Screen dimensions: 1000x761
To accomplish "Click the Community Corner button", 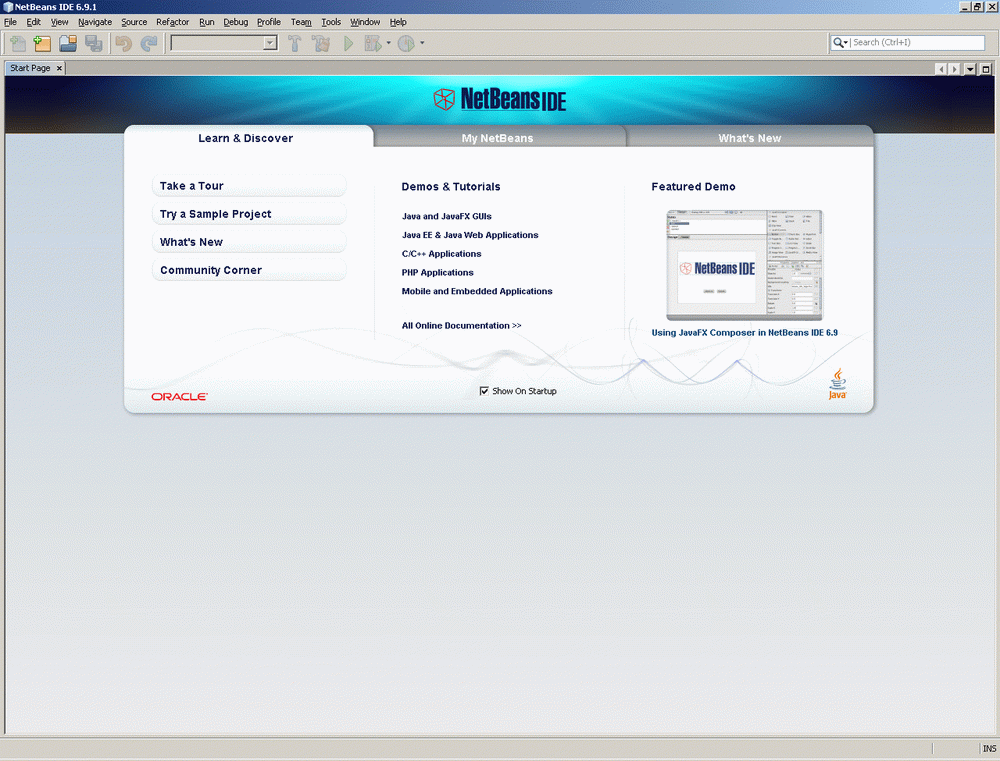I will pos(249,270).
